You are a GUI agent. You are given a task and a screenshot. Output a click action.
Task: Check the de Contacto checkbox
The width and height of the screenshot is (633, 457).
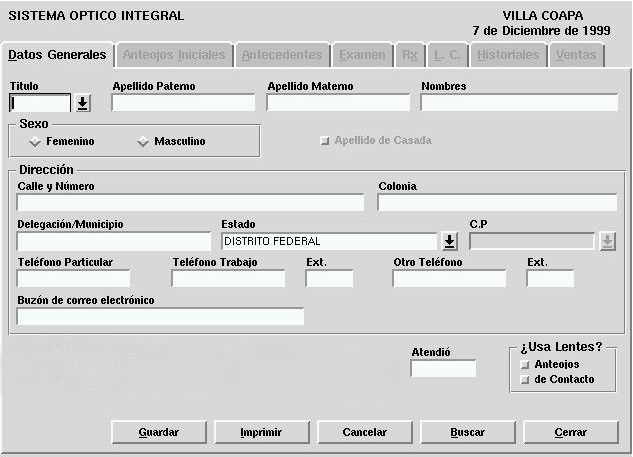click(525, 380)
